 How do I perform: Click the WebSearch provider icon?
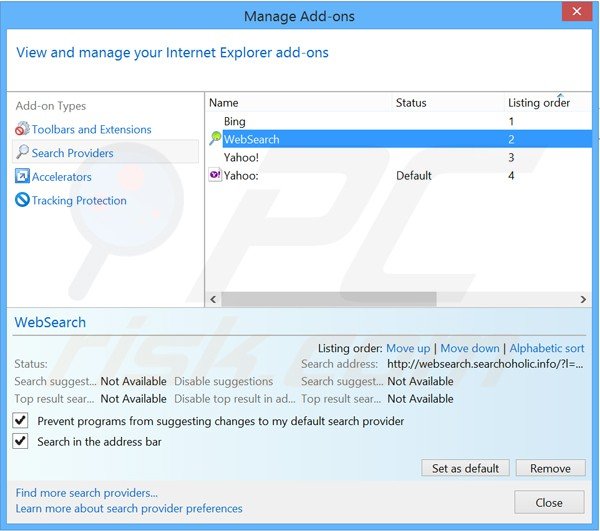pyautogui.click(x=215, y=139)
